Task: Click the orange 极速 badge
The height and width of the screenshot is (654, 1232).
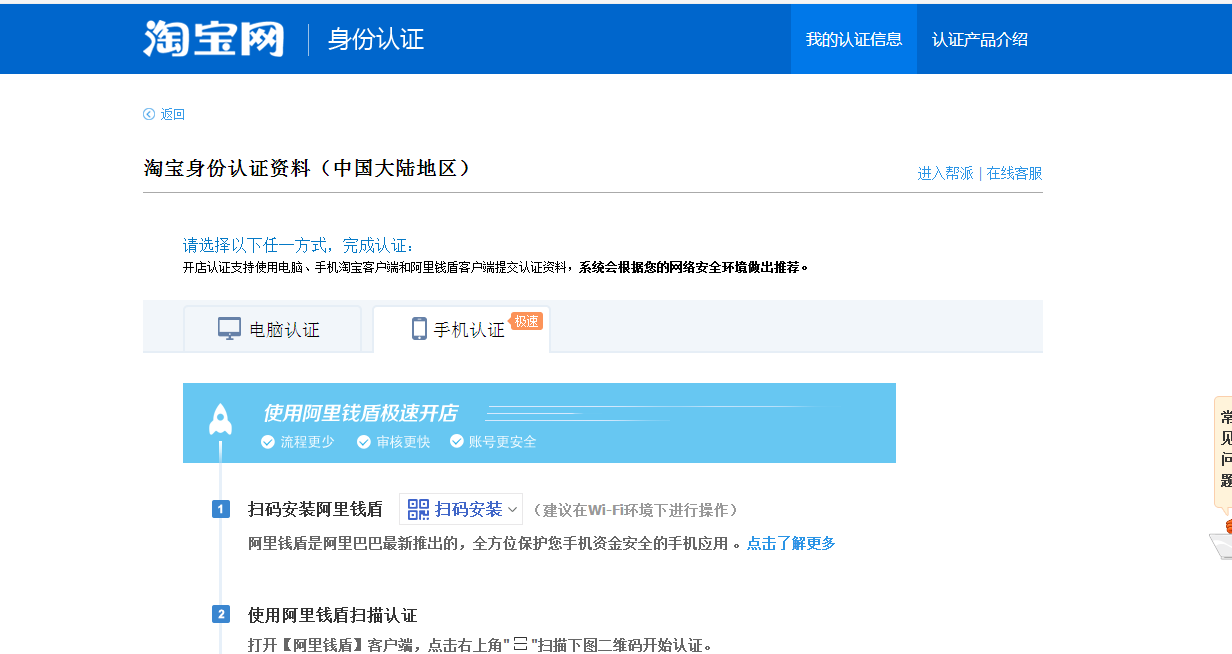Action: tap(526, 321)
